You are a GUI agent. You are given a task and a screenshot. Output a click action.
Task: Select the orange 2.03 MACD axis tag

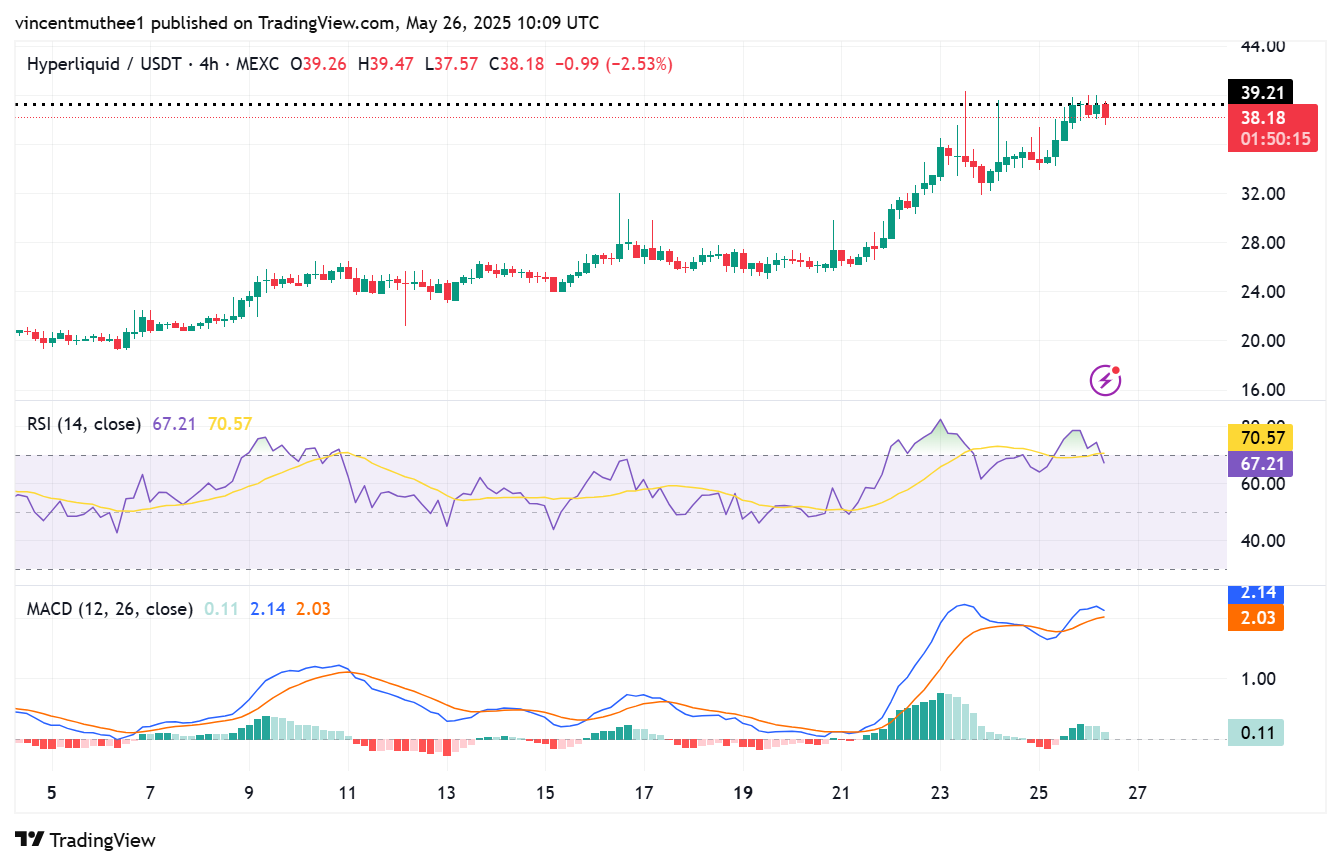(x=1255, y=618)
